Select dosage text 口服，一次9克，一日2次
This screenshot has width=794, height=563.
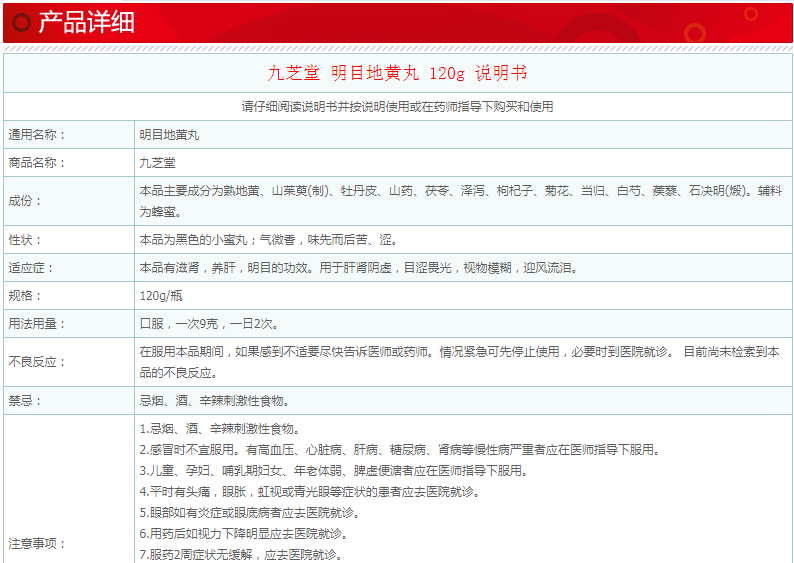click(209, 323)
